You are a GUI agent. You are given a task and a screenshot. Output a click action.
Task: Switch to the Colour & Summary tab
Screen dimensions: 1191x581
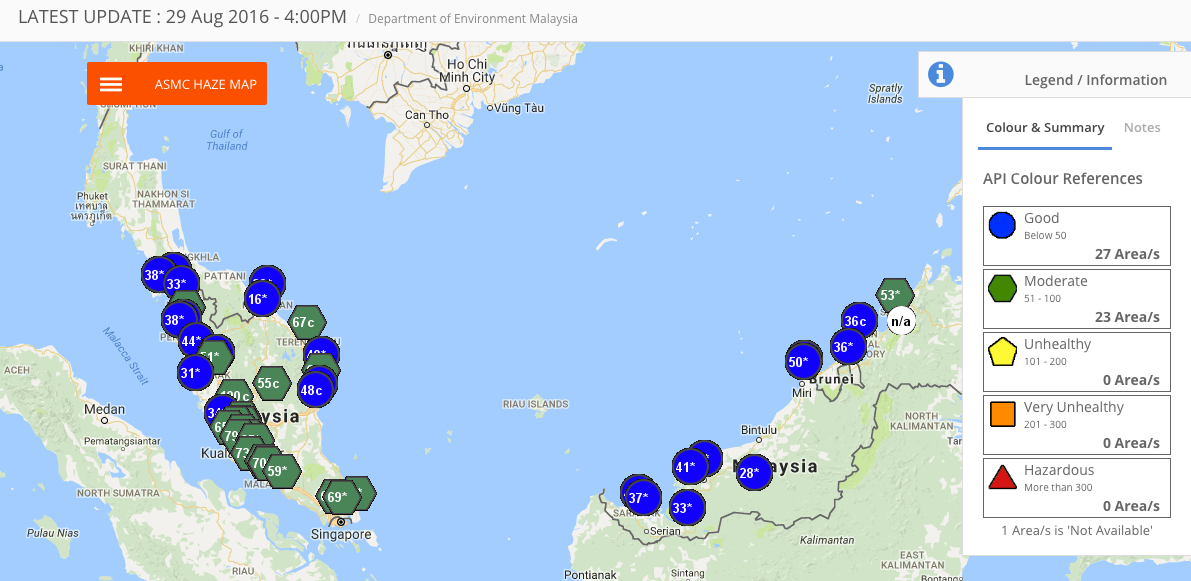1044,128
